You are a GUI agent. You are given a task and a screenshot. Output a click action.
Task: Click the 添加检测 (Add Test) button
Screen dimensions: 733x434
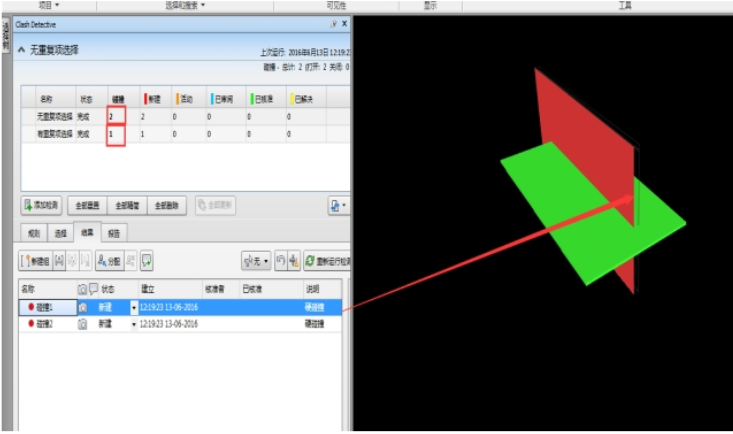43,205
